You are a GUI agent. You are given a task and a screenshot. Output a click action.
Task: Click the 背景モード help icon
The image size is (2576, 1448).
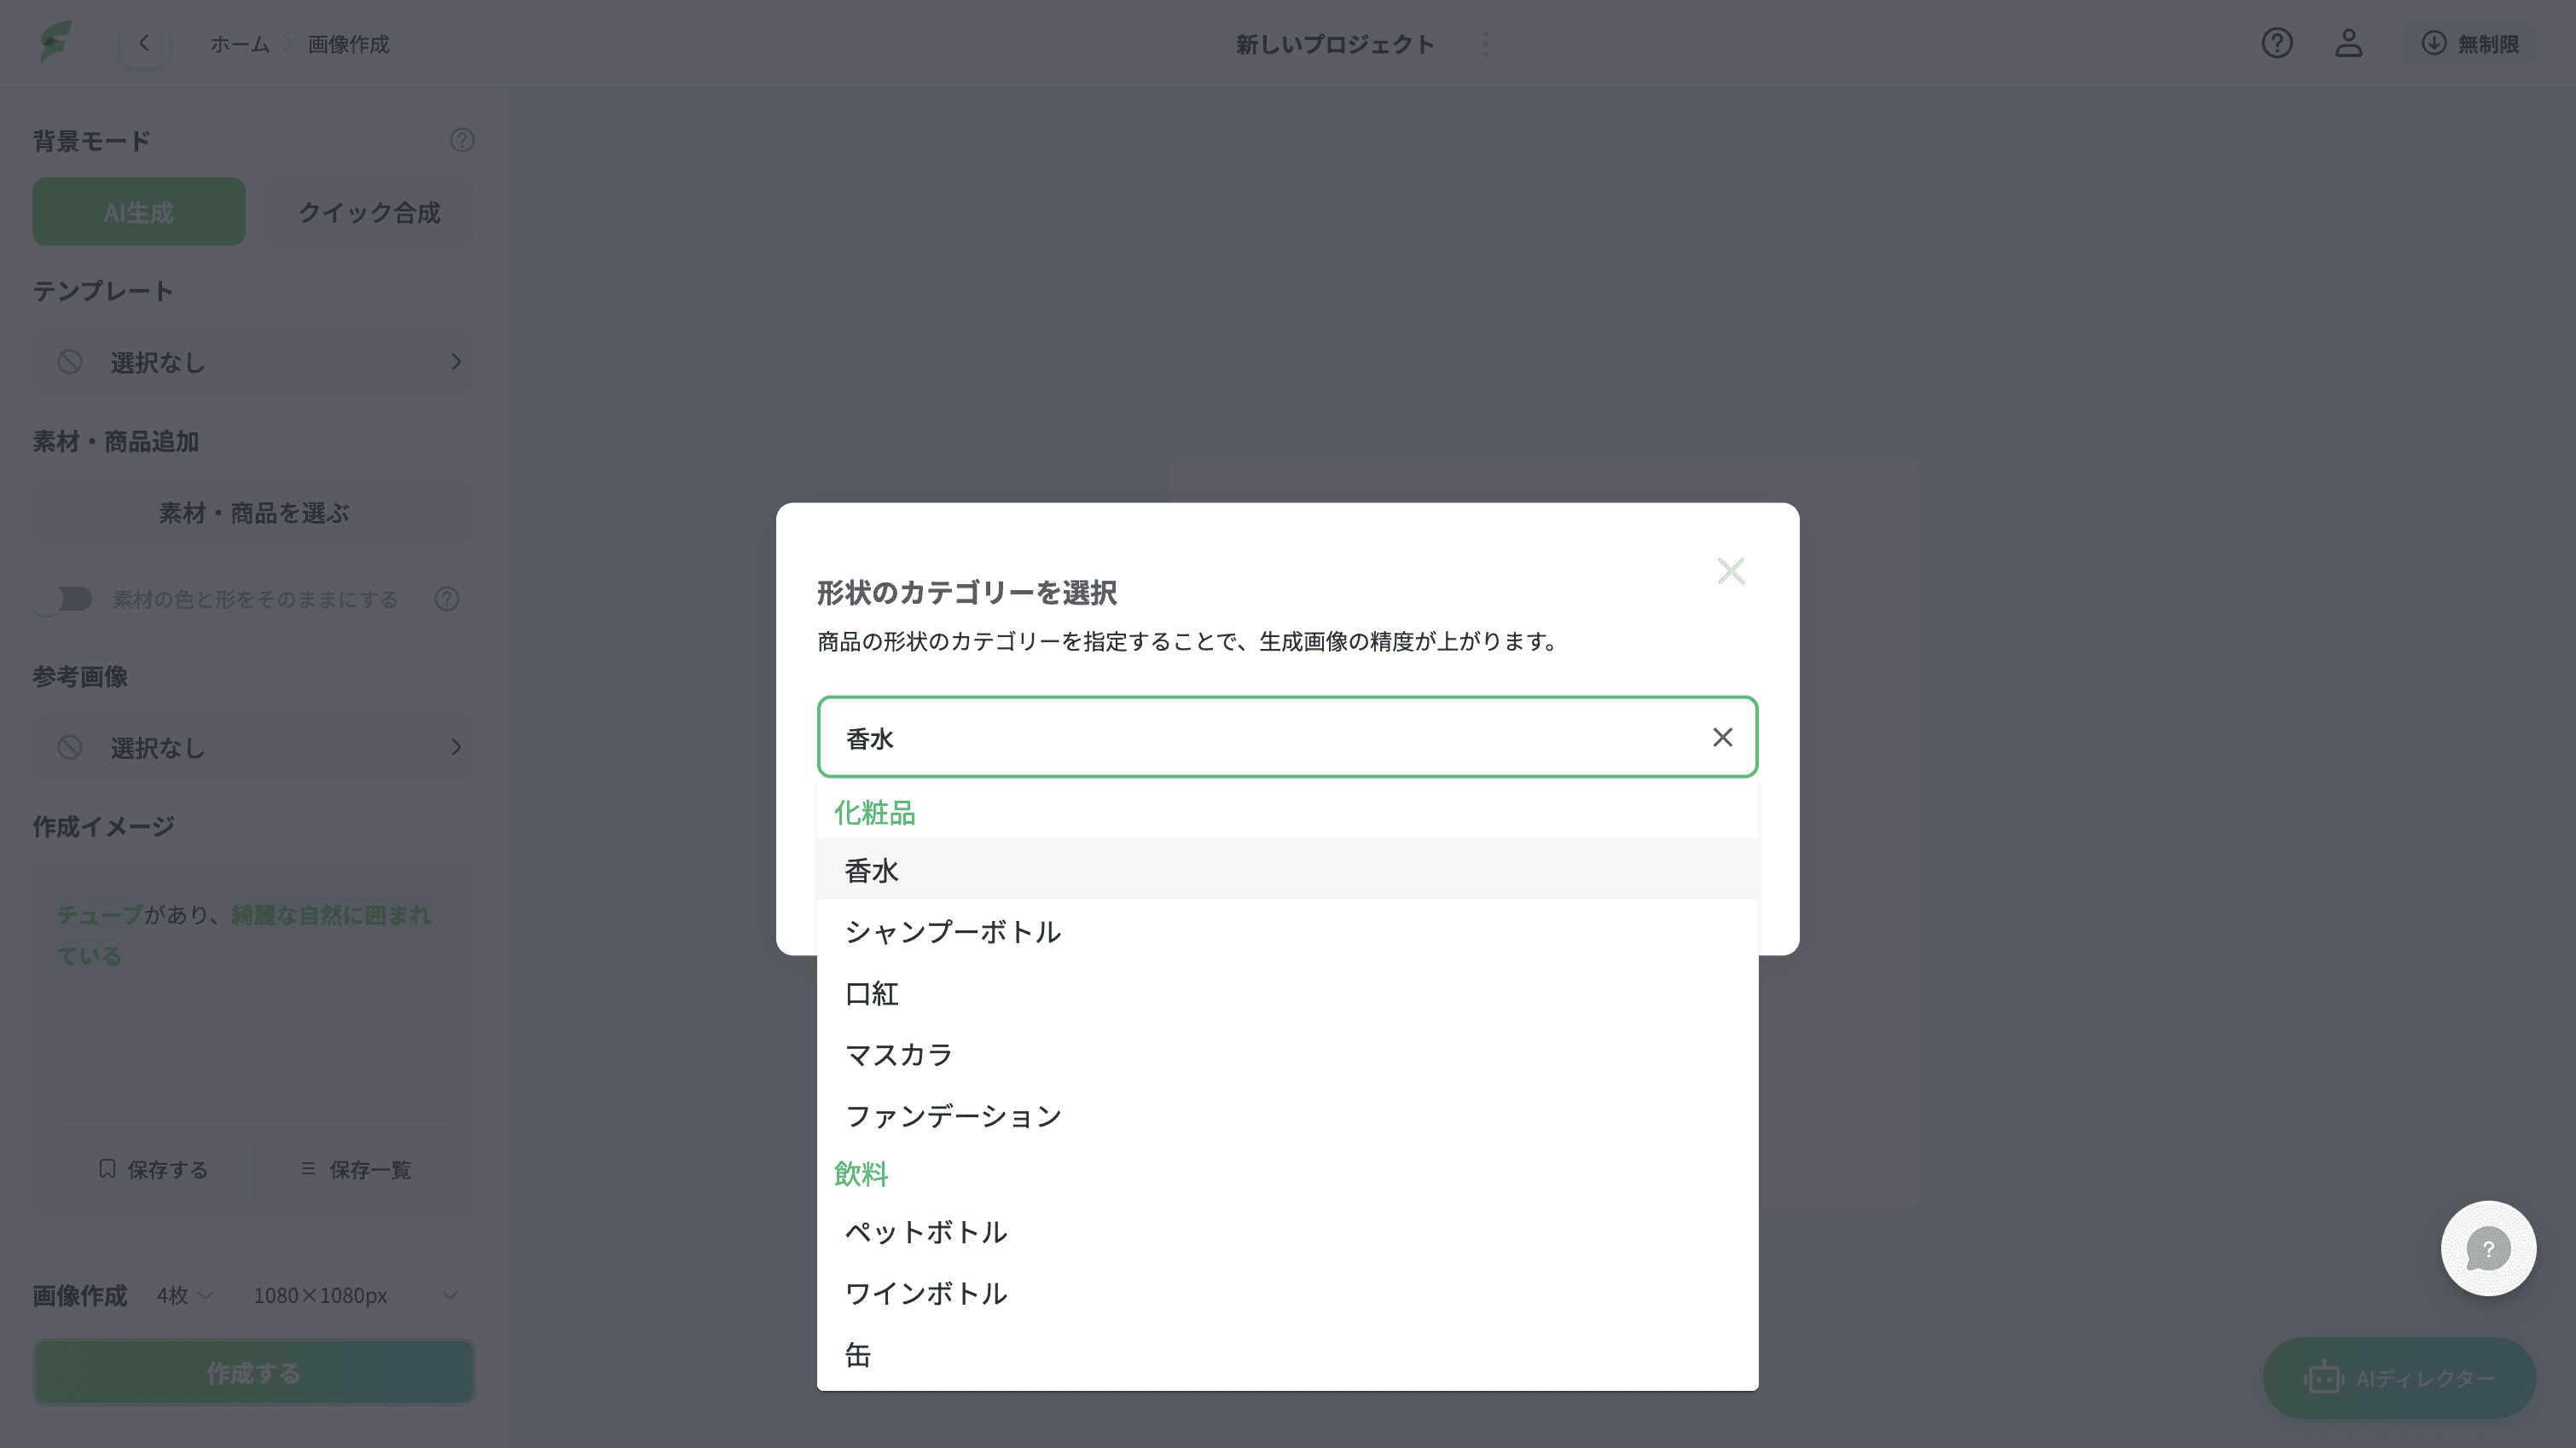pos(461,140)
